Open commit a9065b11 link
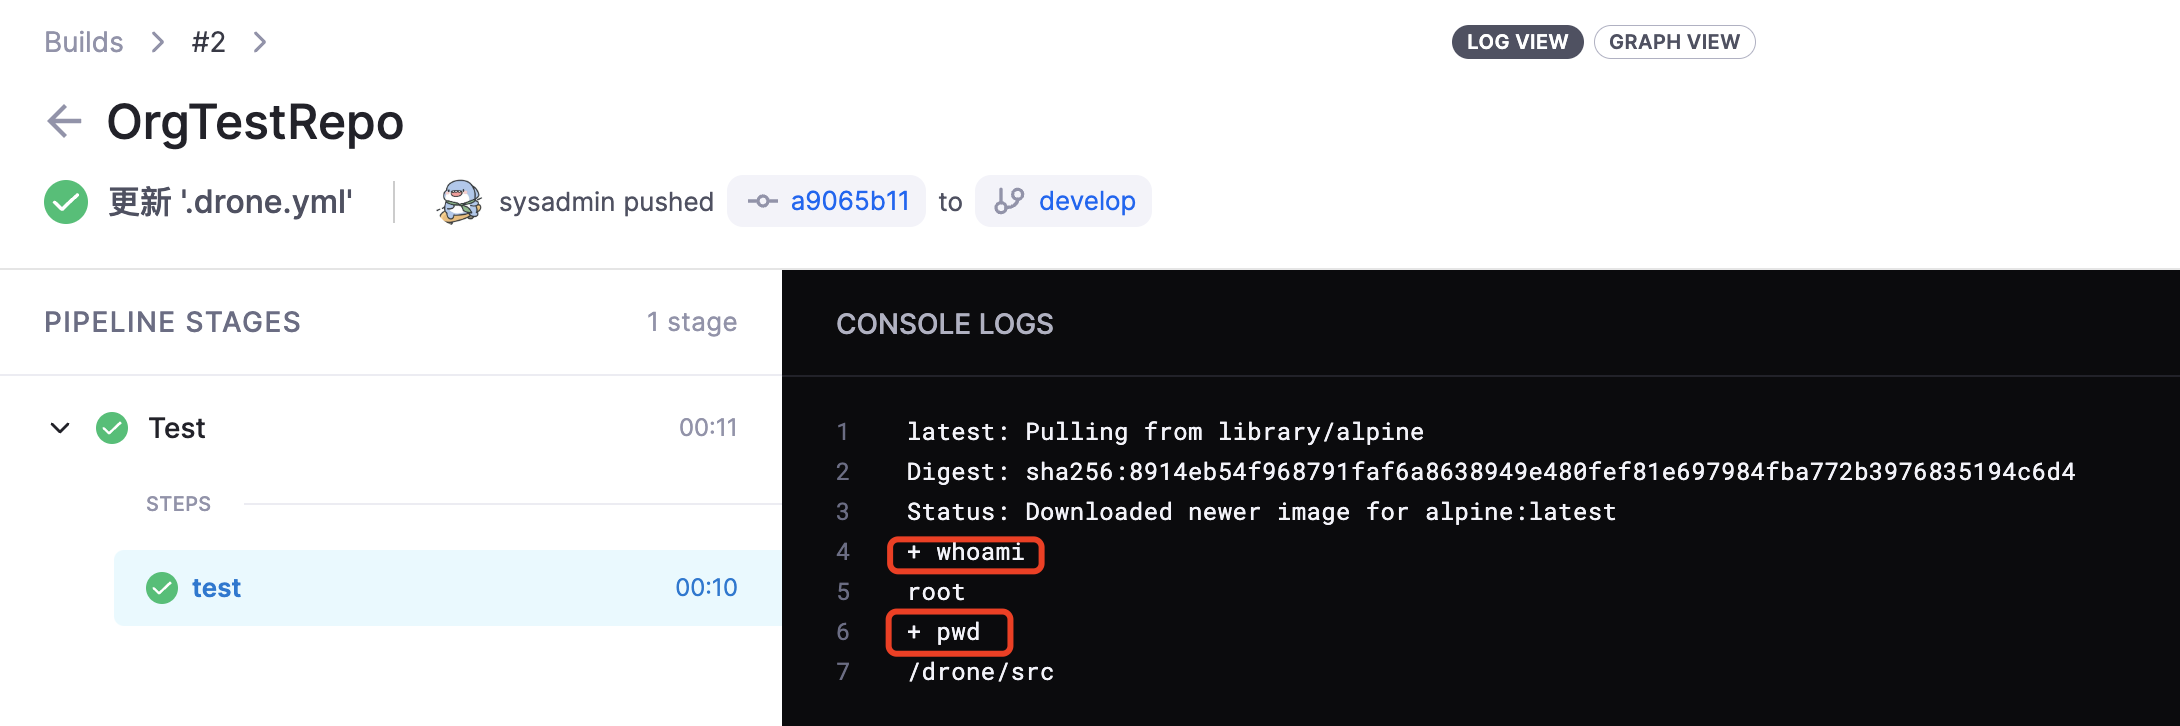This screenshot has width=2180, height=726. point(850,202)
